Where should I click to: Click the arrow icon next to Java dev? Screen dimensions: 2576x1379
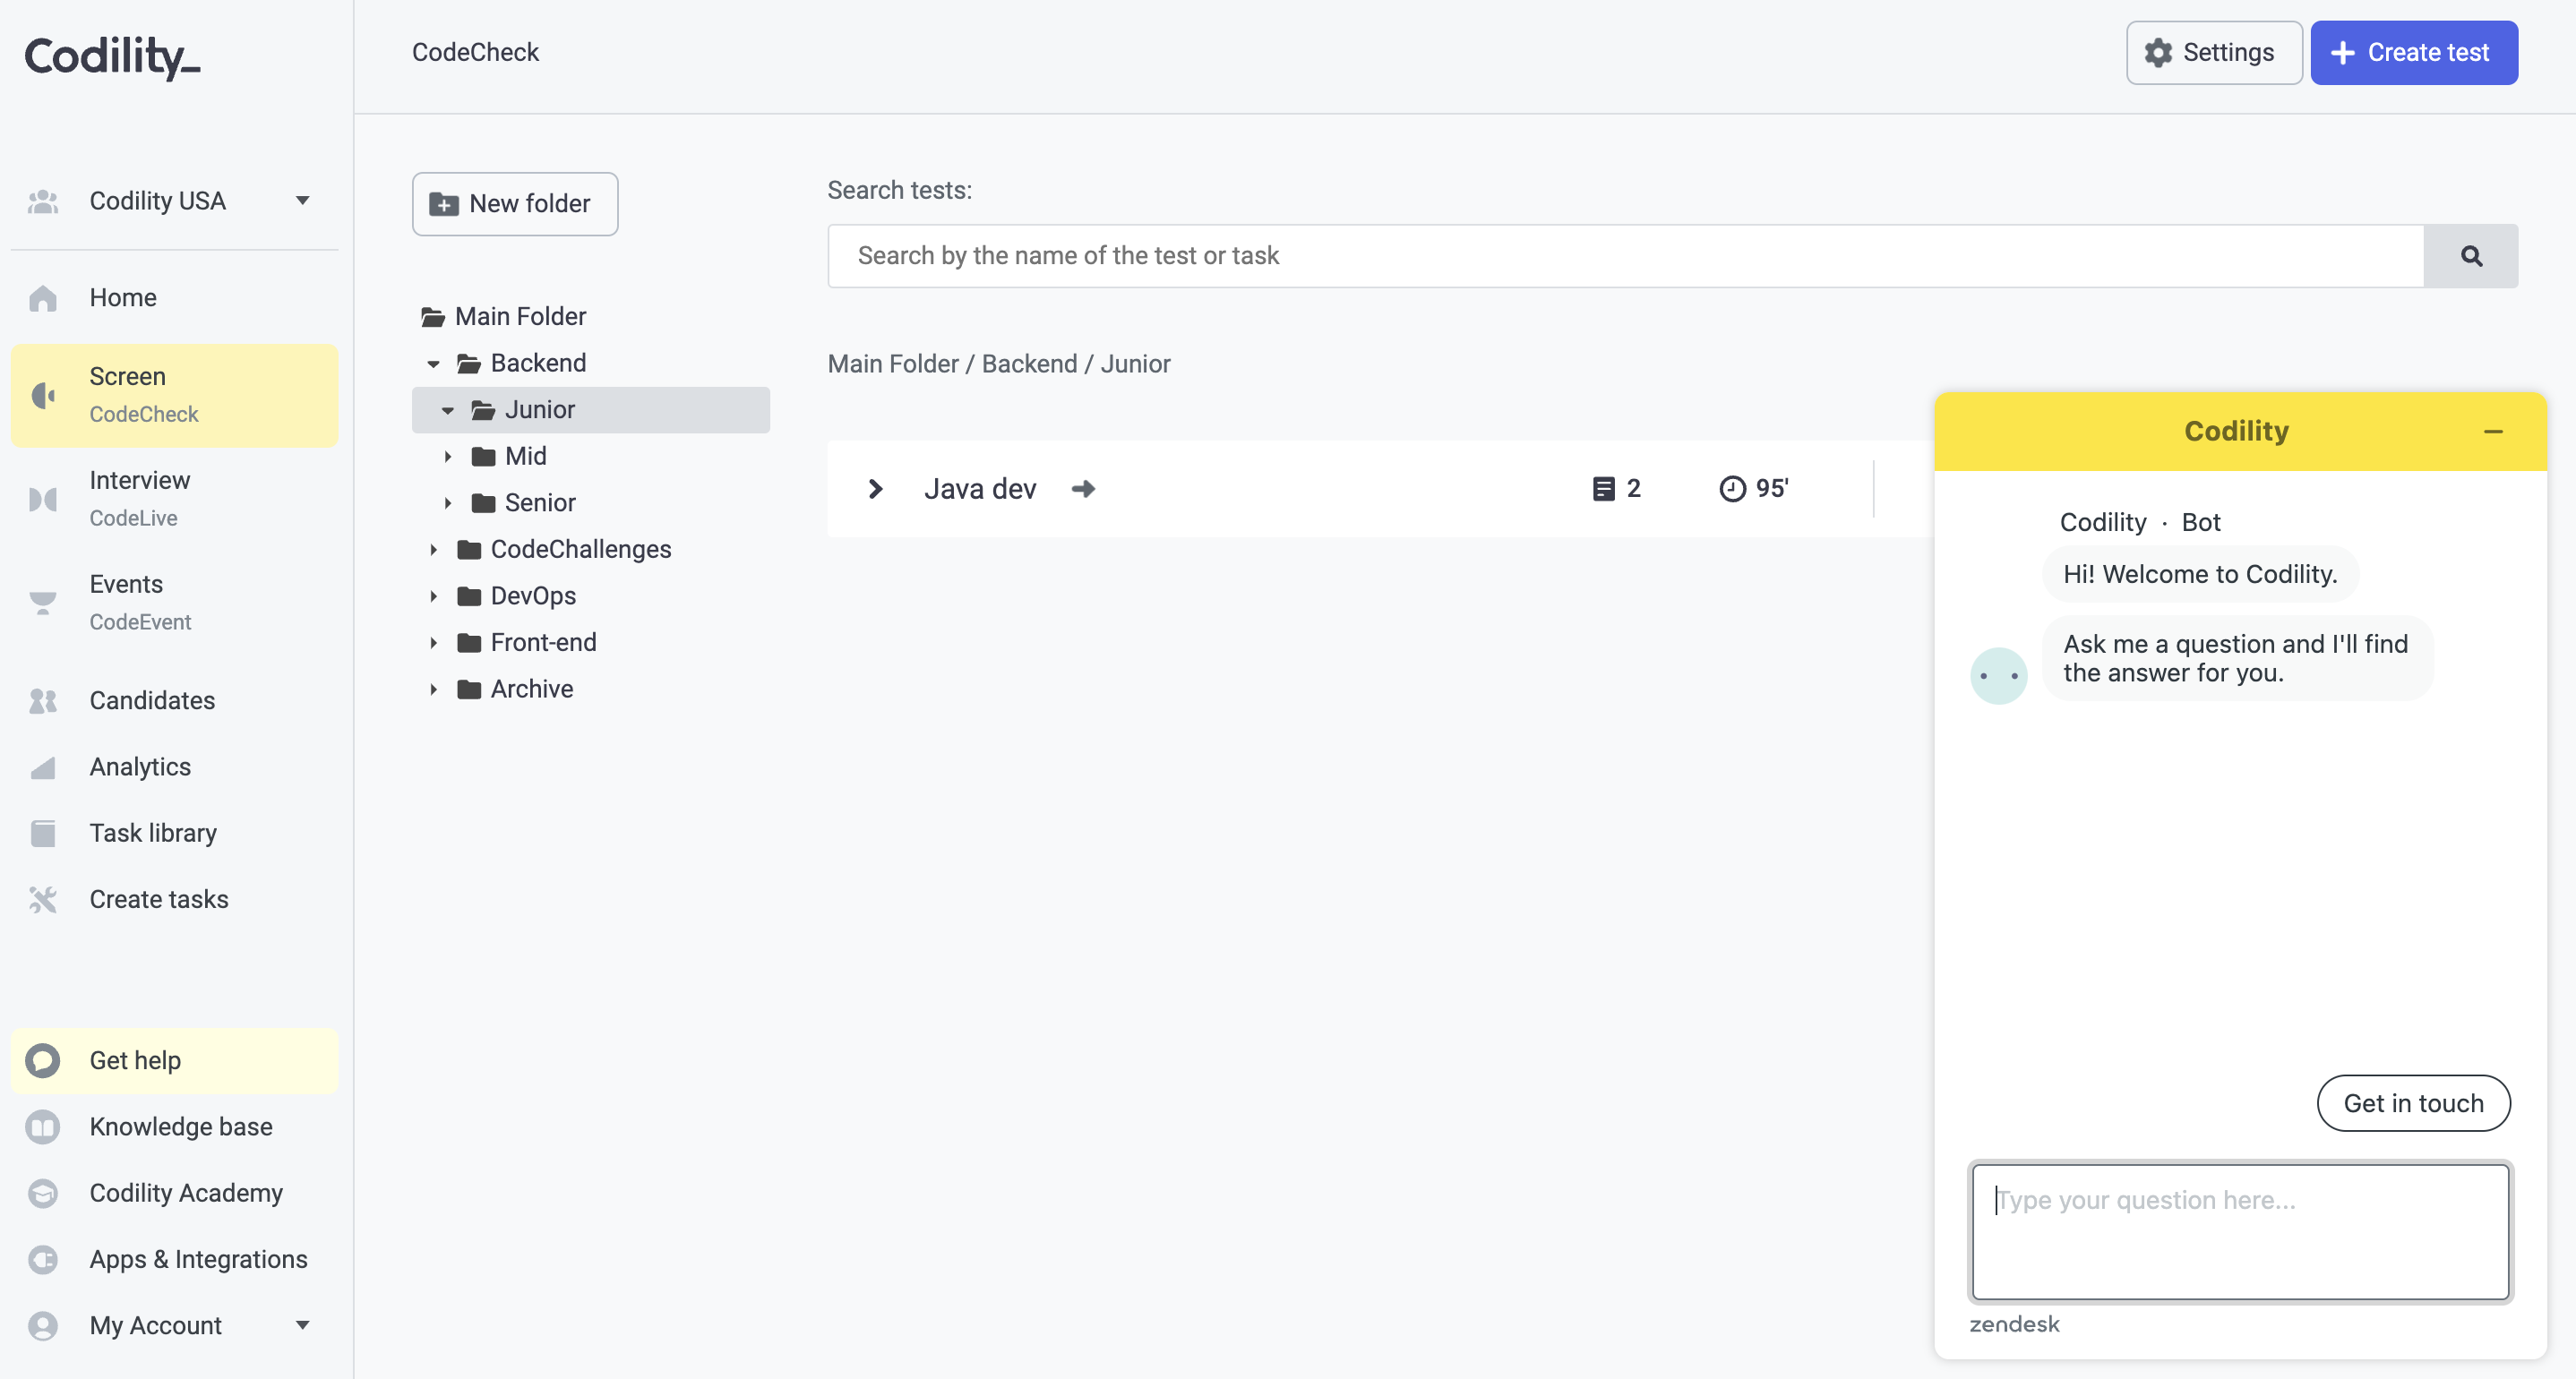pos(1083,489)
